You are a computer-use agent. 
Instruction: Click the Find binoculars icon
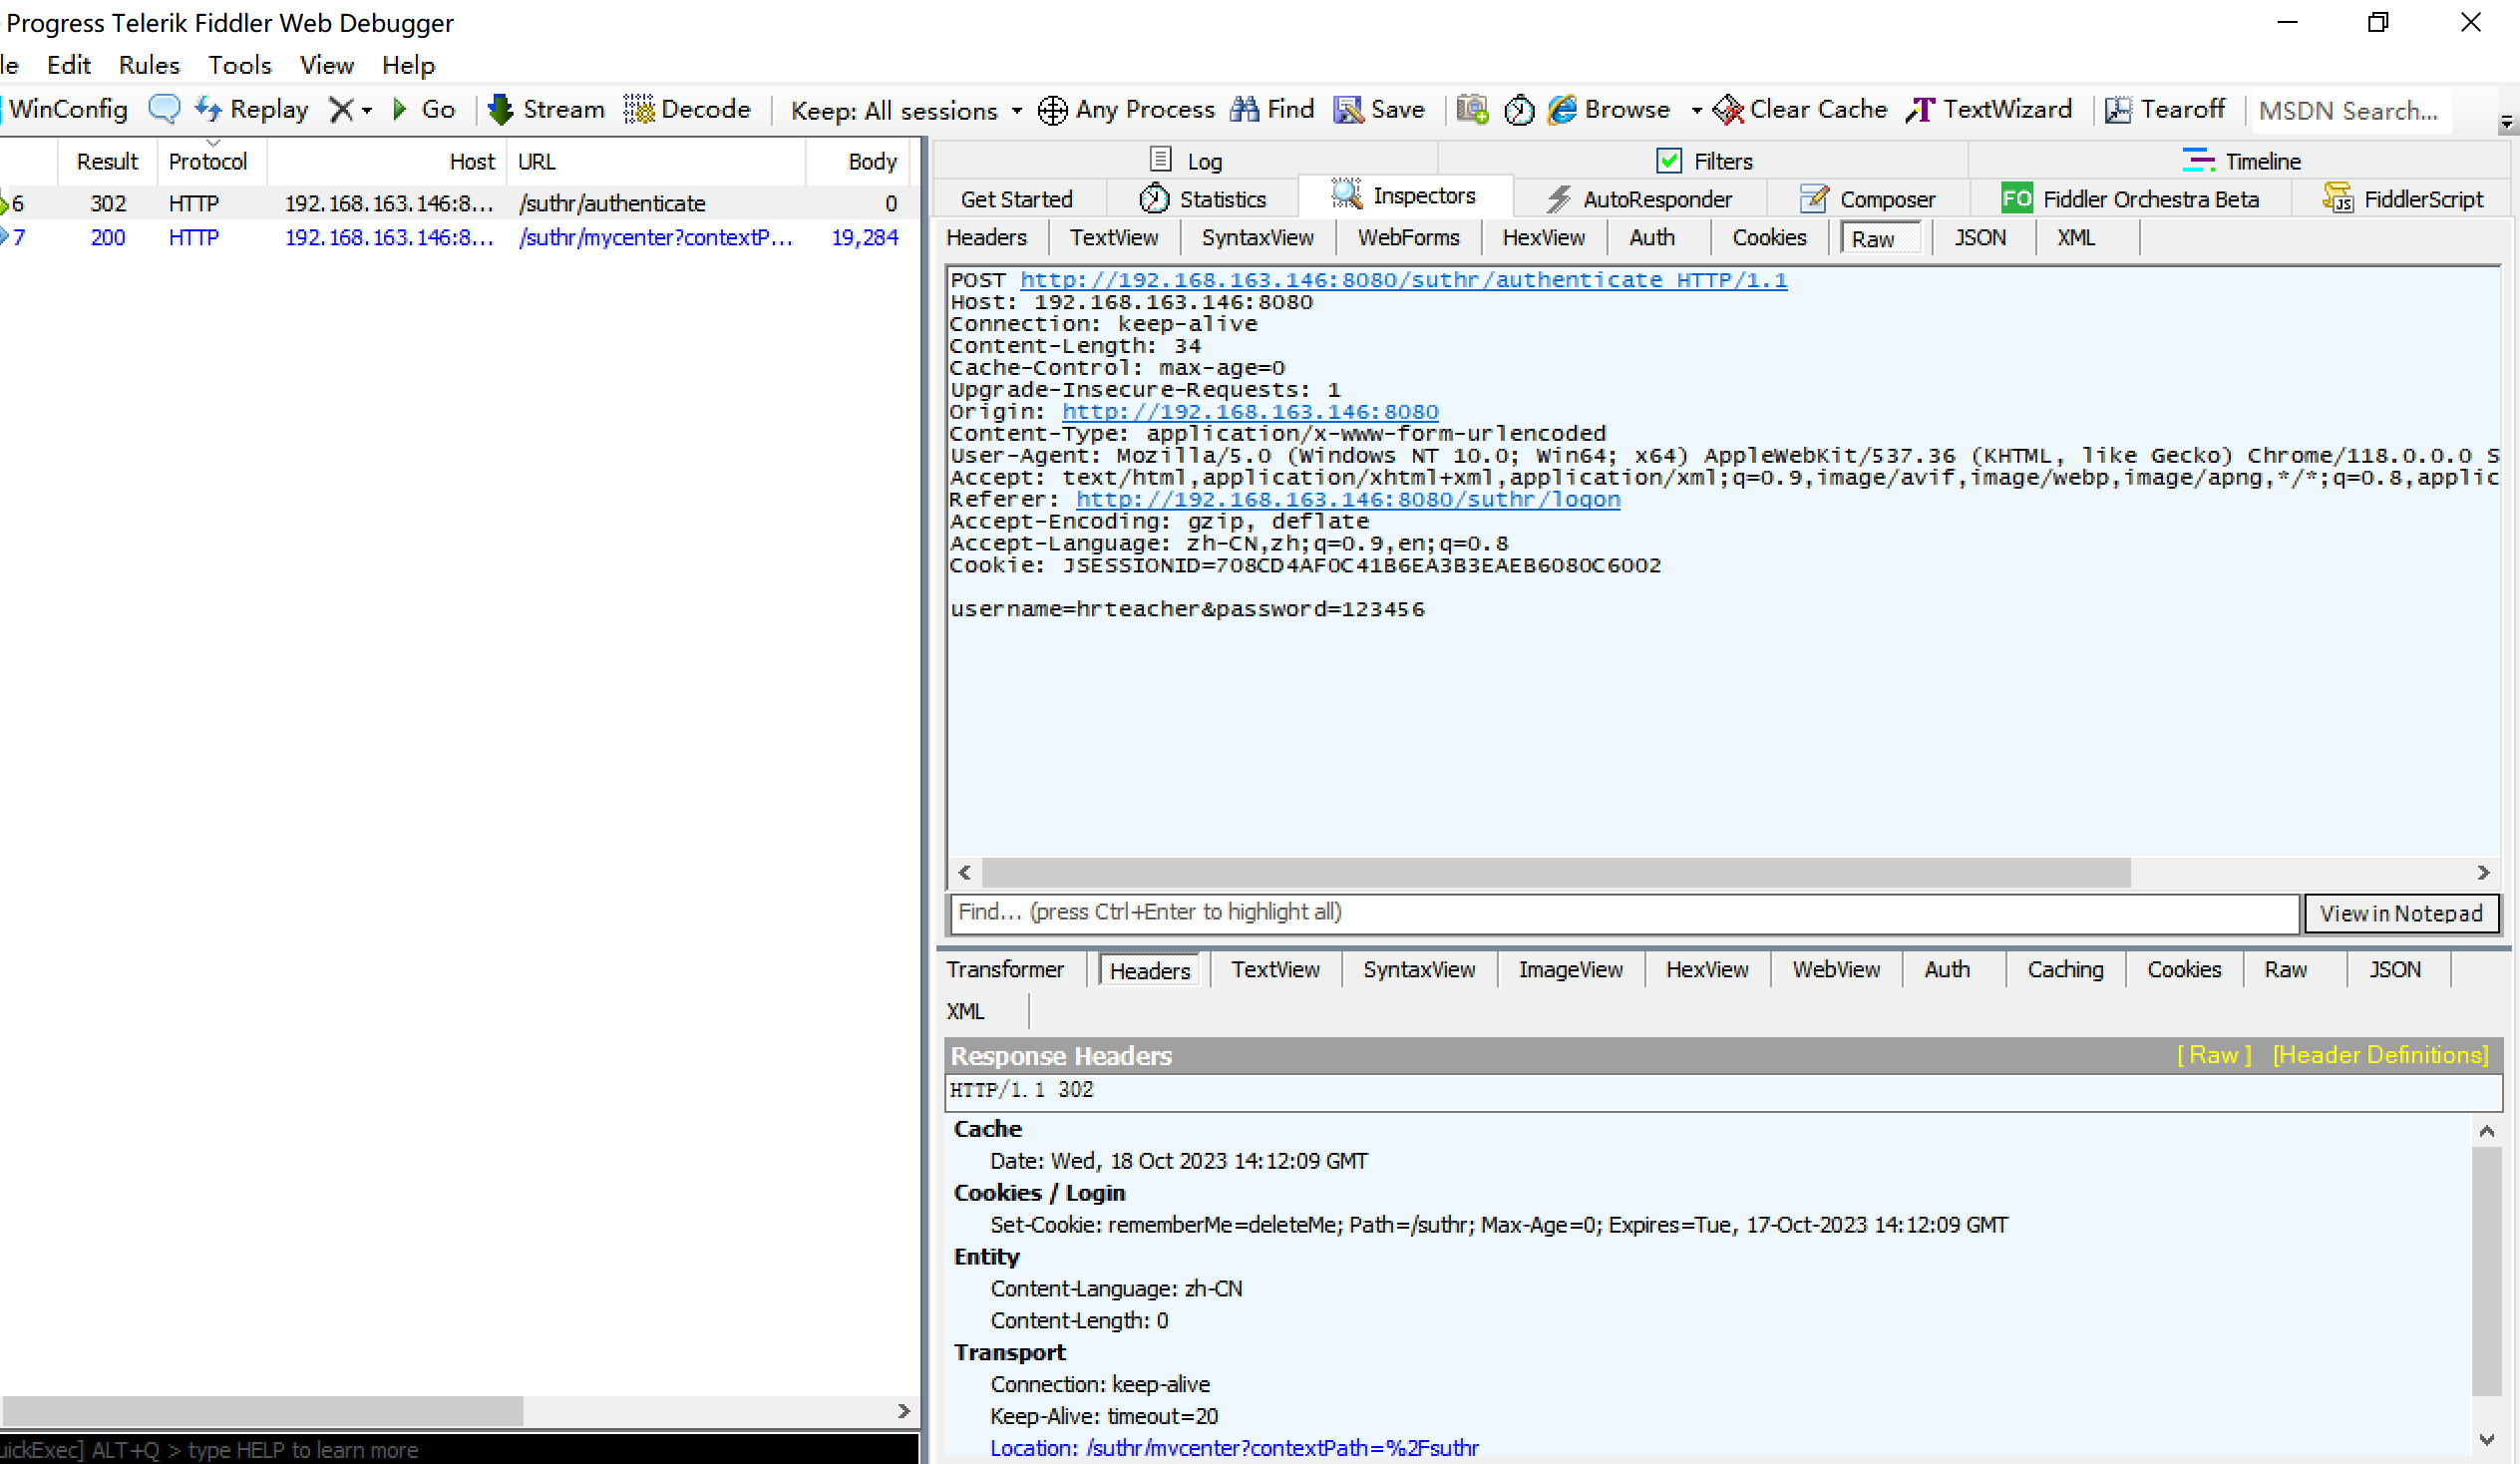tap(1244, 109)
